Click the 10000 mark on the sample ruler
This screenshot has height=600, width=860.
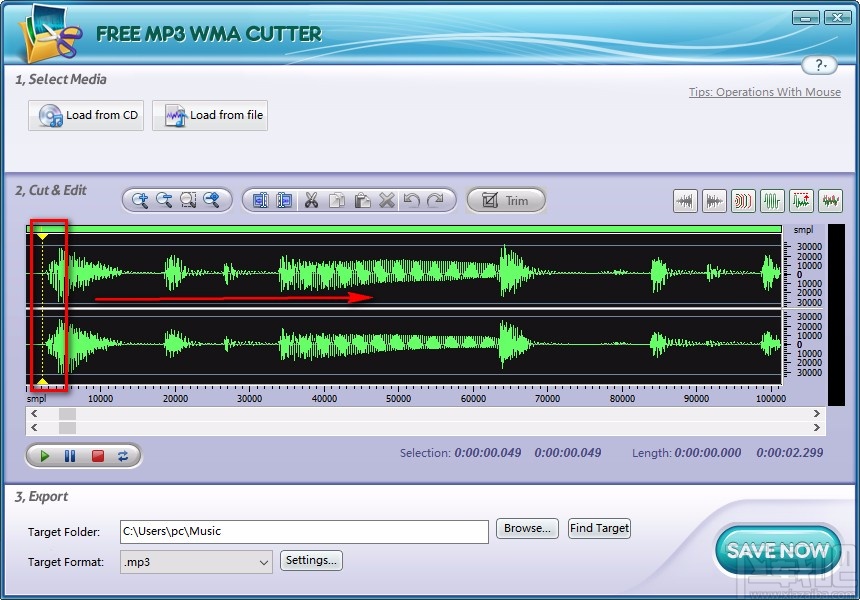100,399
